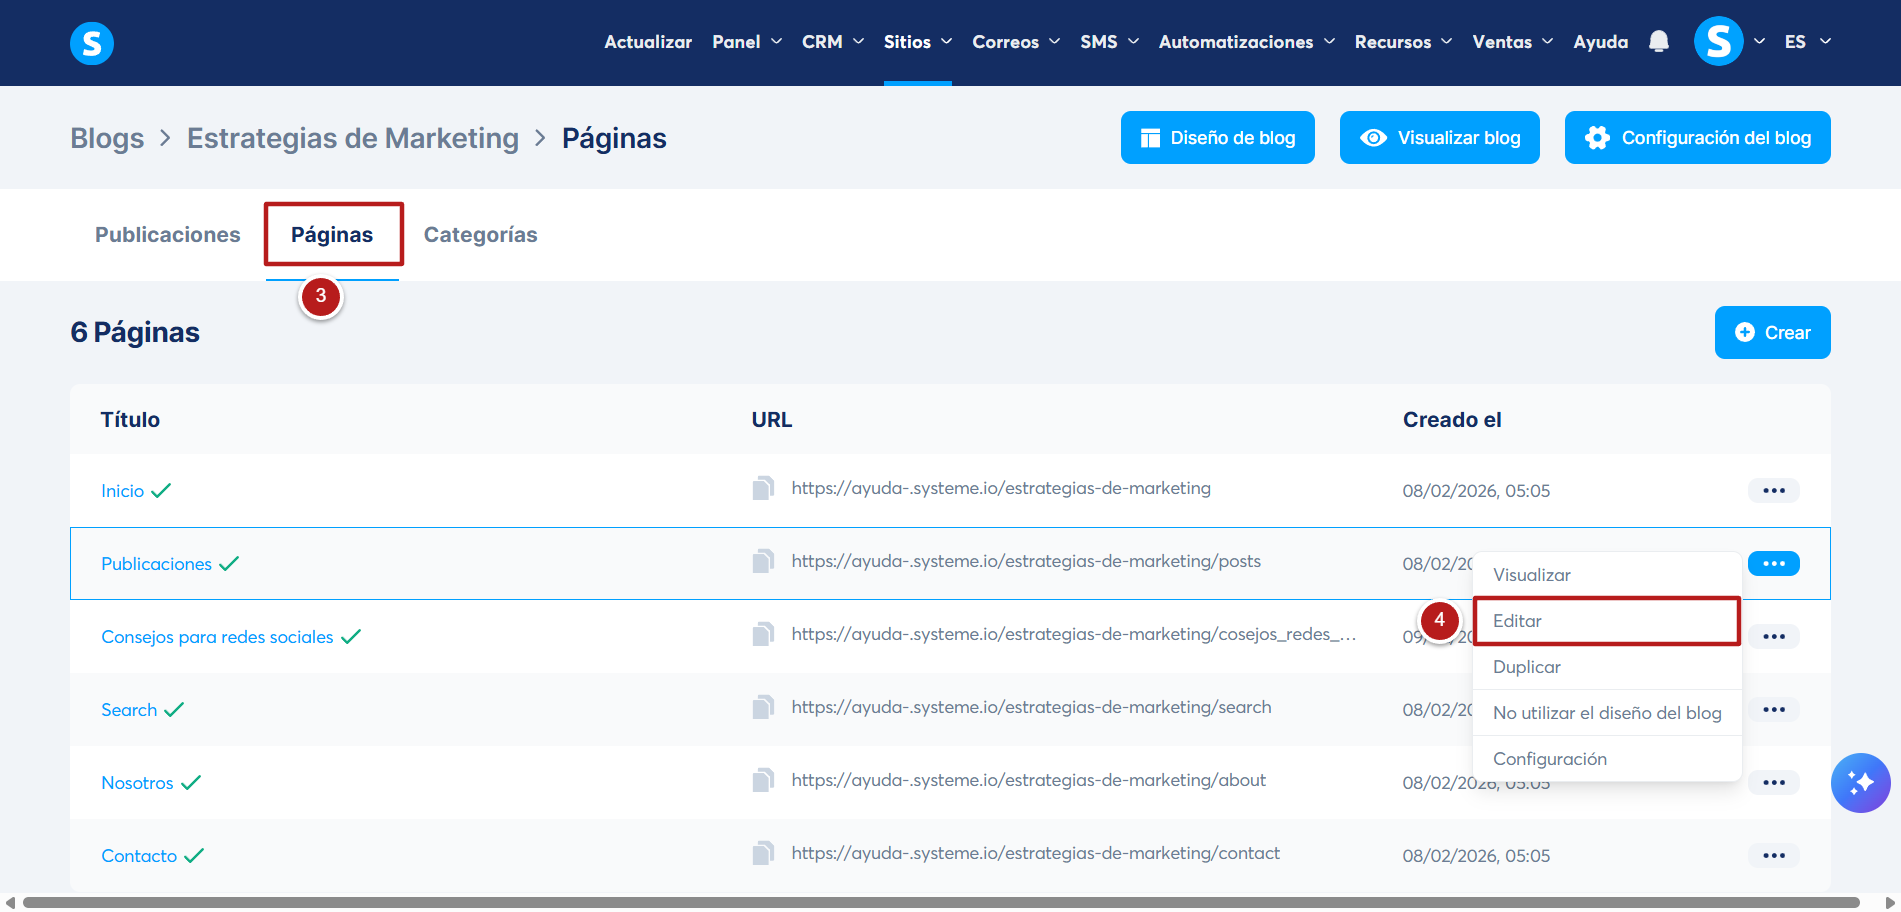Click the horizontal scrollbar thumb
The width and height of the screenshot is (1901, 912).
tap(941, 902)
